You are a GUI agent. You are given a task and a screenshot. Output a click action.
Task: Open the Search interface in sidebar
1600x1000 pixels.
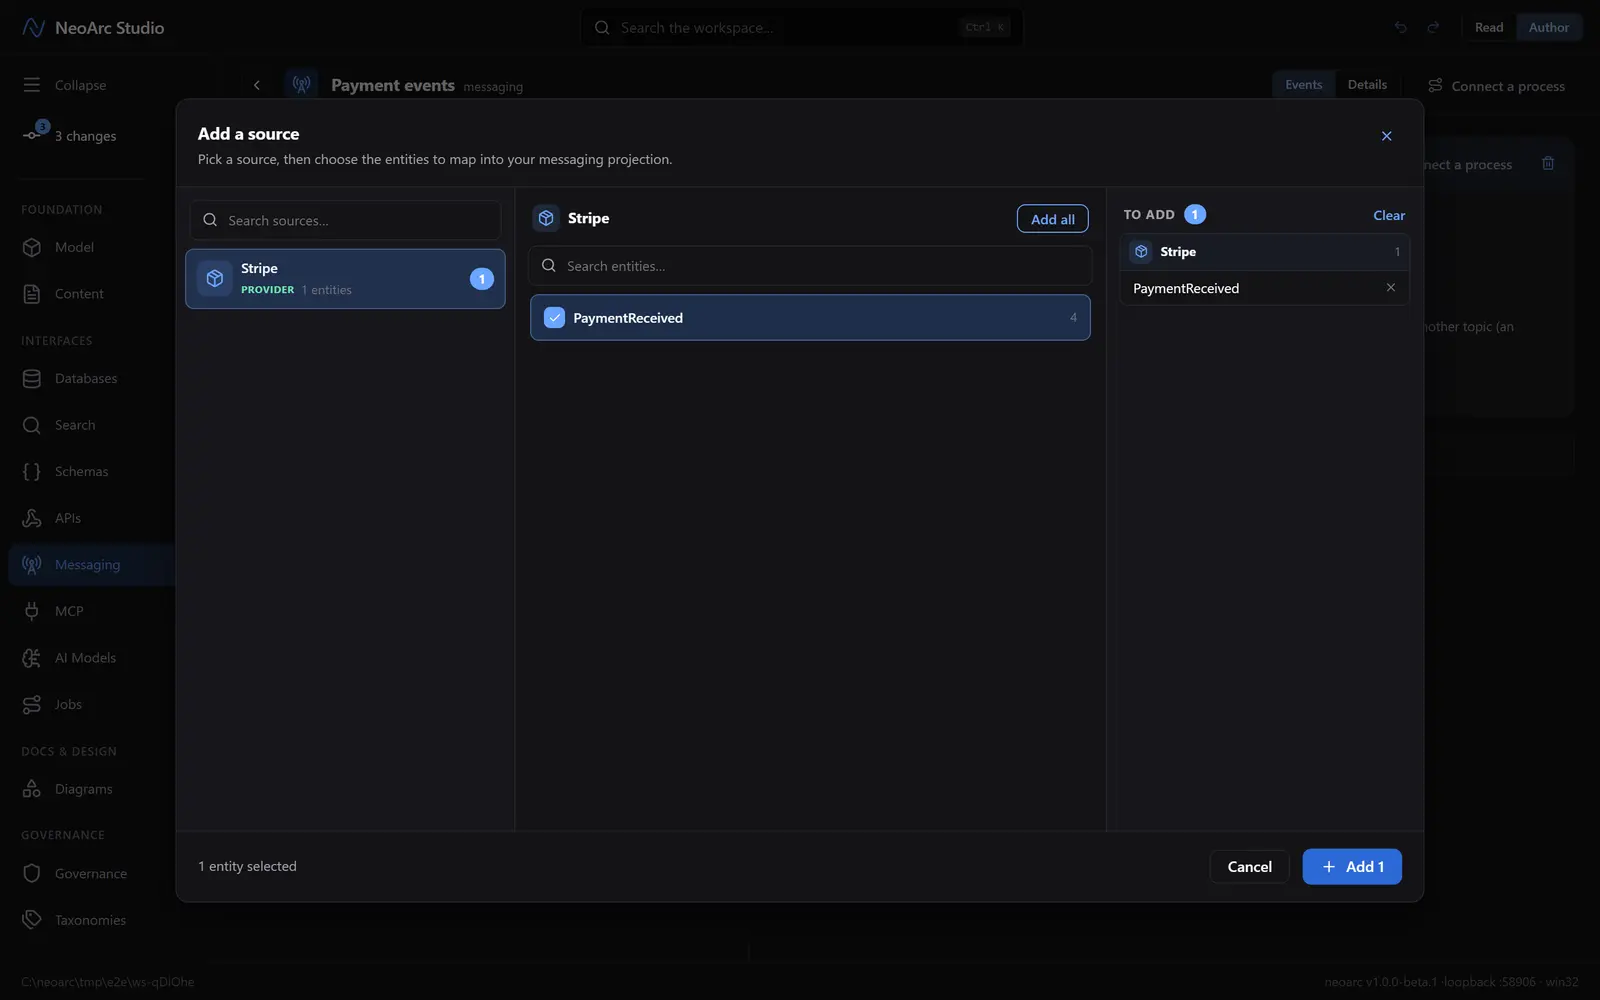75,425
